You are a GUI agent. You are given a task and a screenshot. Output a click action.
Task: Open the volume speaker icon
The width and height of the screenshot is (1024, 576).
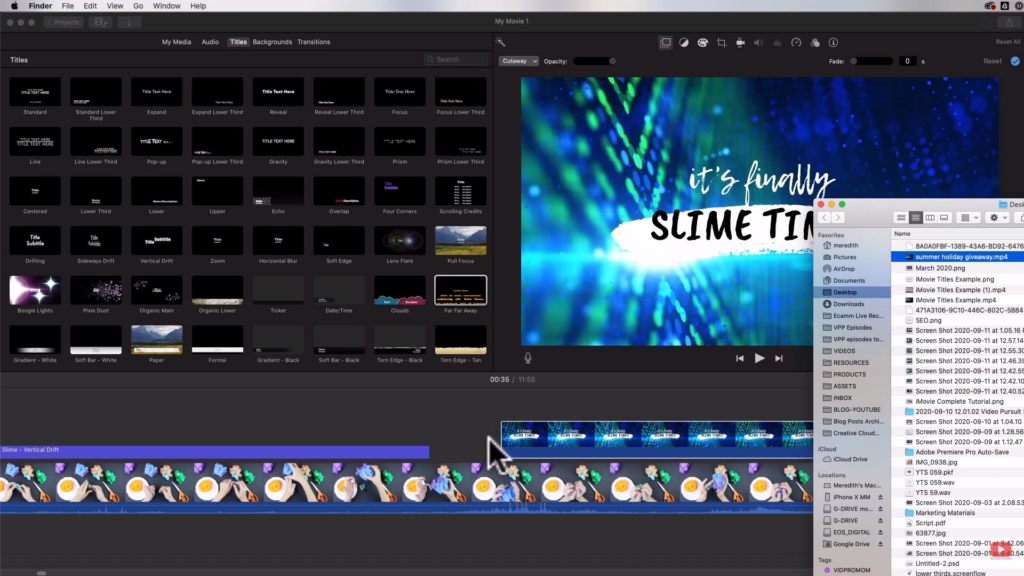click(x=759, y=42)
